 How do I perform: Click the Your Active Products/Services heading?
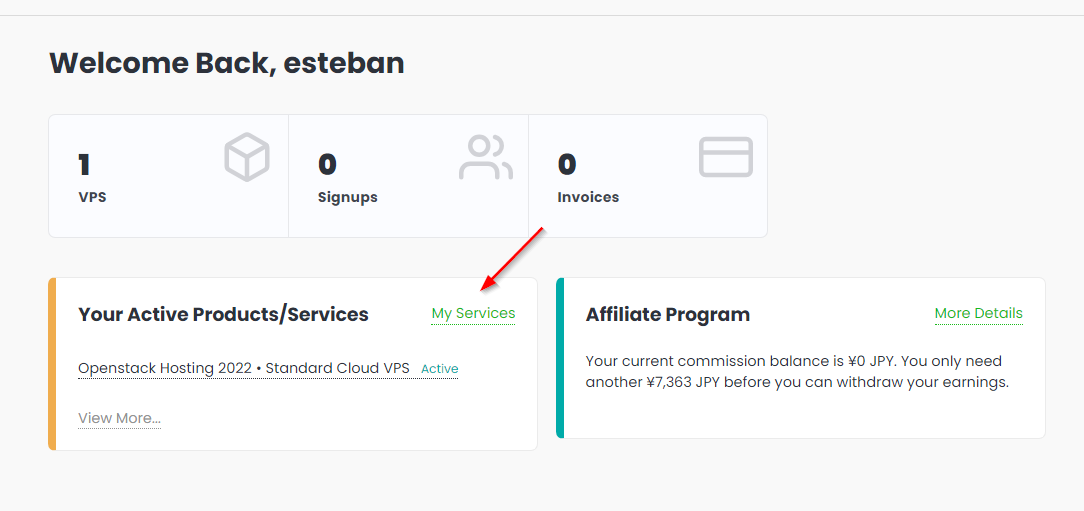[x=223, y=315]
